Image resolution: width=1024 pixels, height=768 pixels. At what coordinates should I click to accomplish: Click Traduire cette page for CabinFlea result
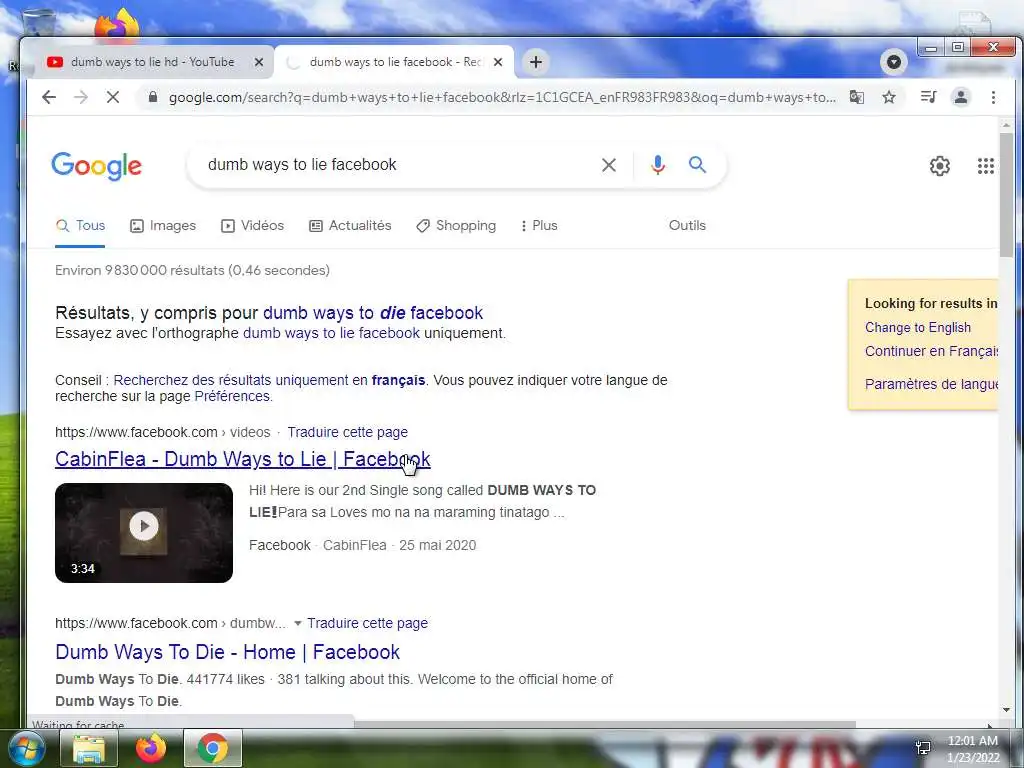(x=347, y=432)
